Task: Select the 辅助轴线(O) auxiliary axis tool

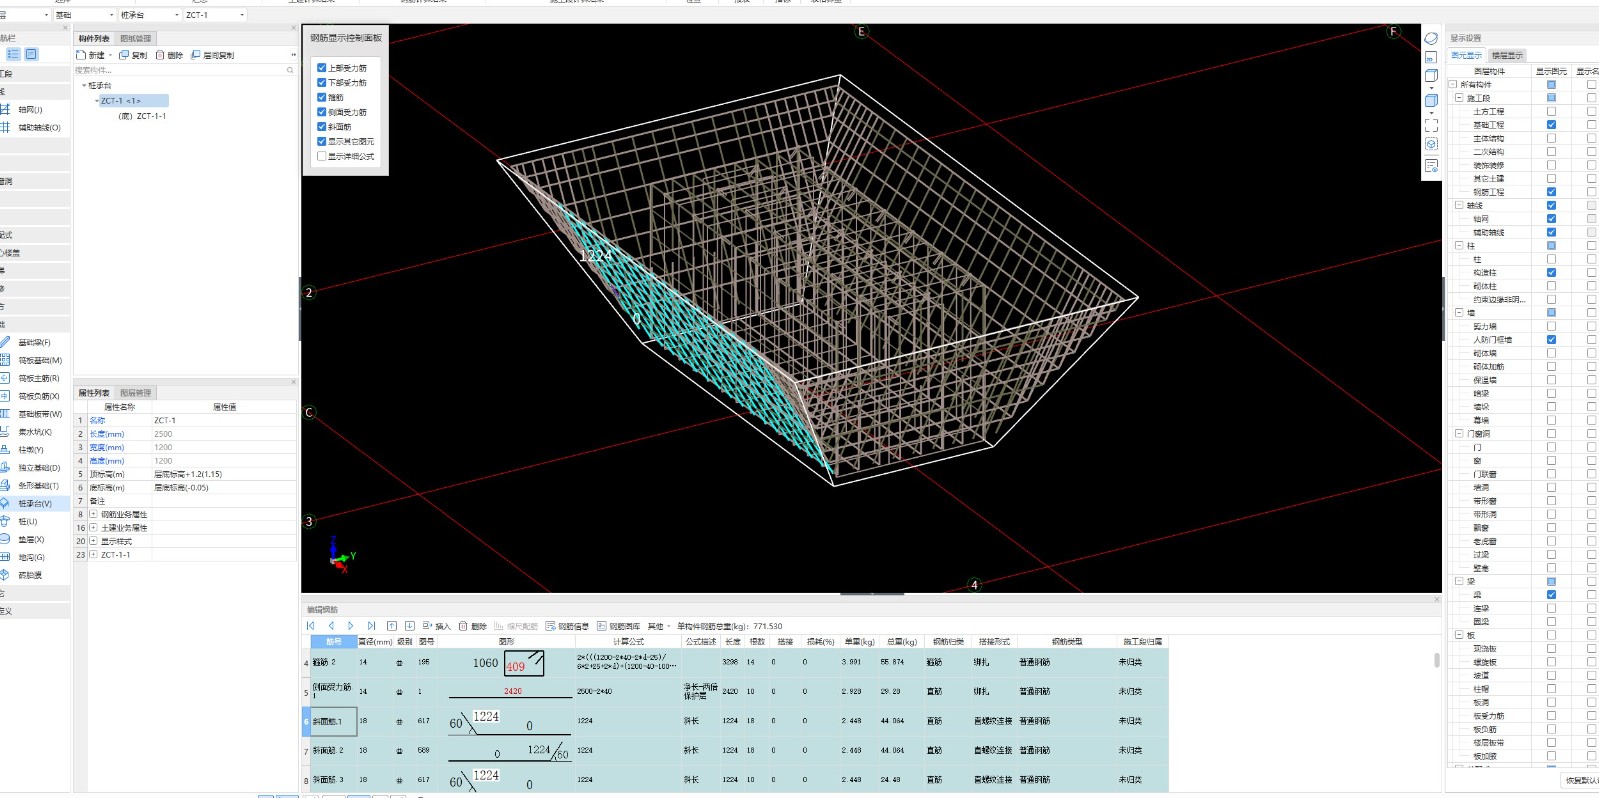Action: pos(38,128)
